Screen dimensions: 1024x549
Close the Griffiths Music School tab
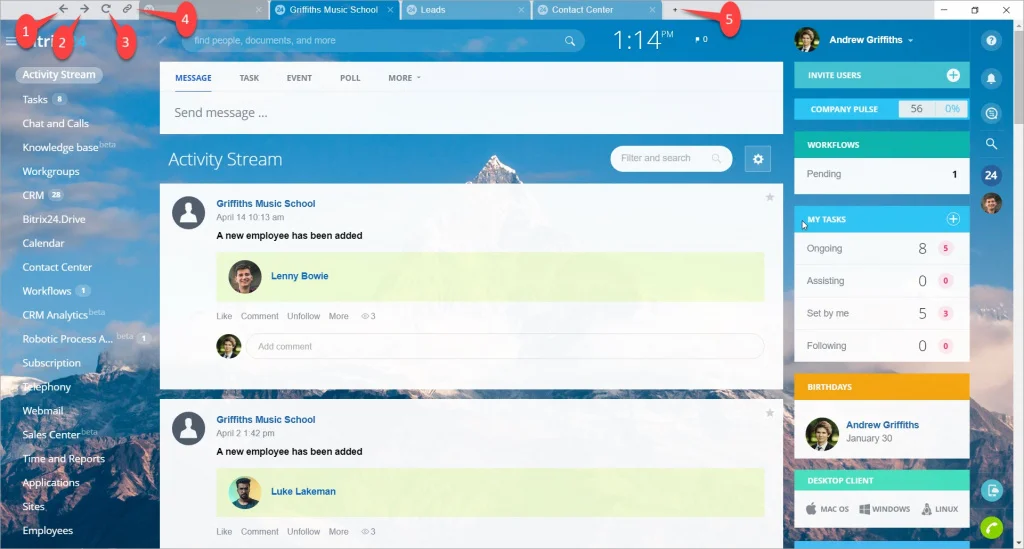coord(390,10)
